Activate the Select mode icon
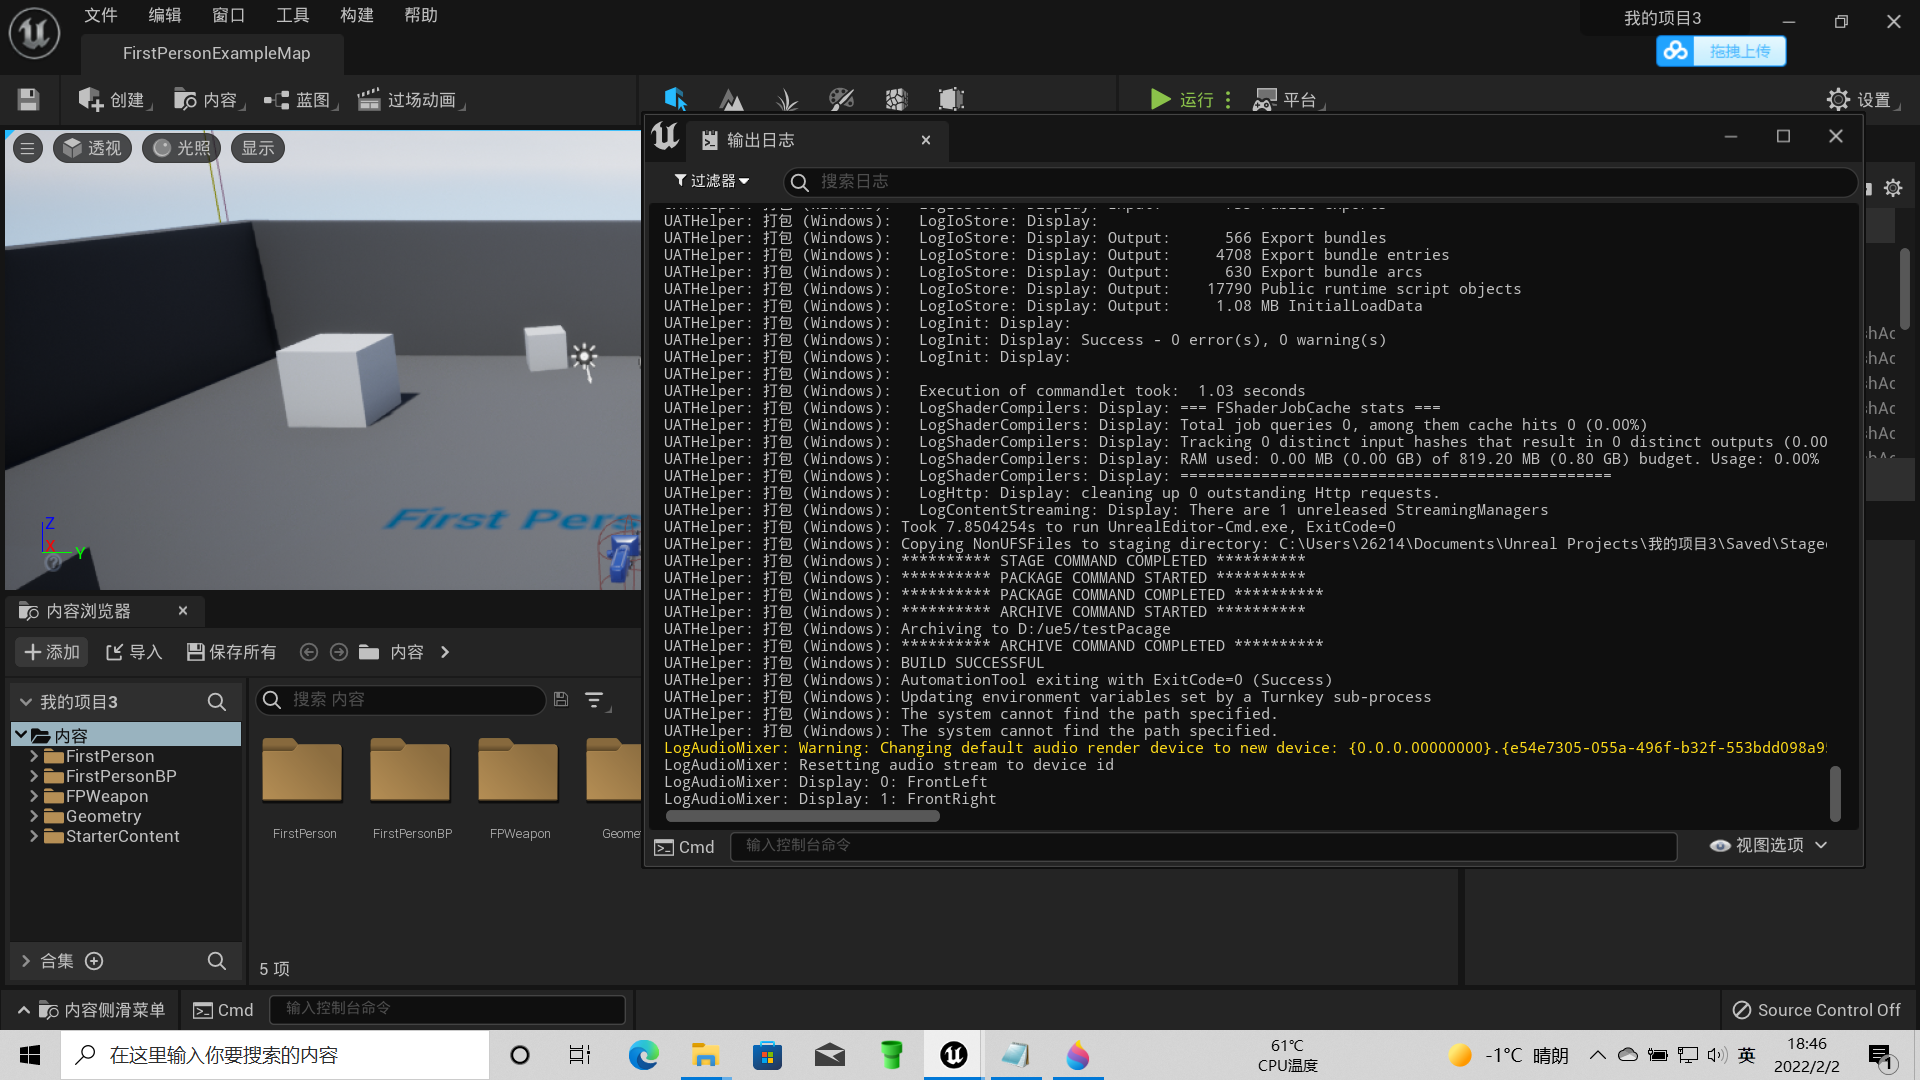Screen dimensions: 1920x1080 pos(676,99)
